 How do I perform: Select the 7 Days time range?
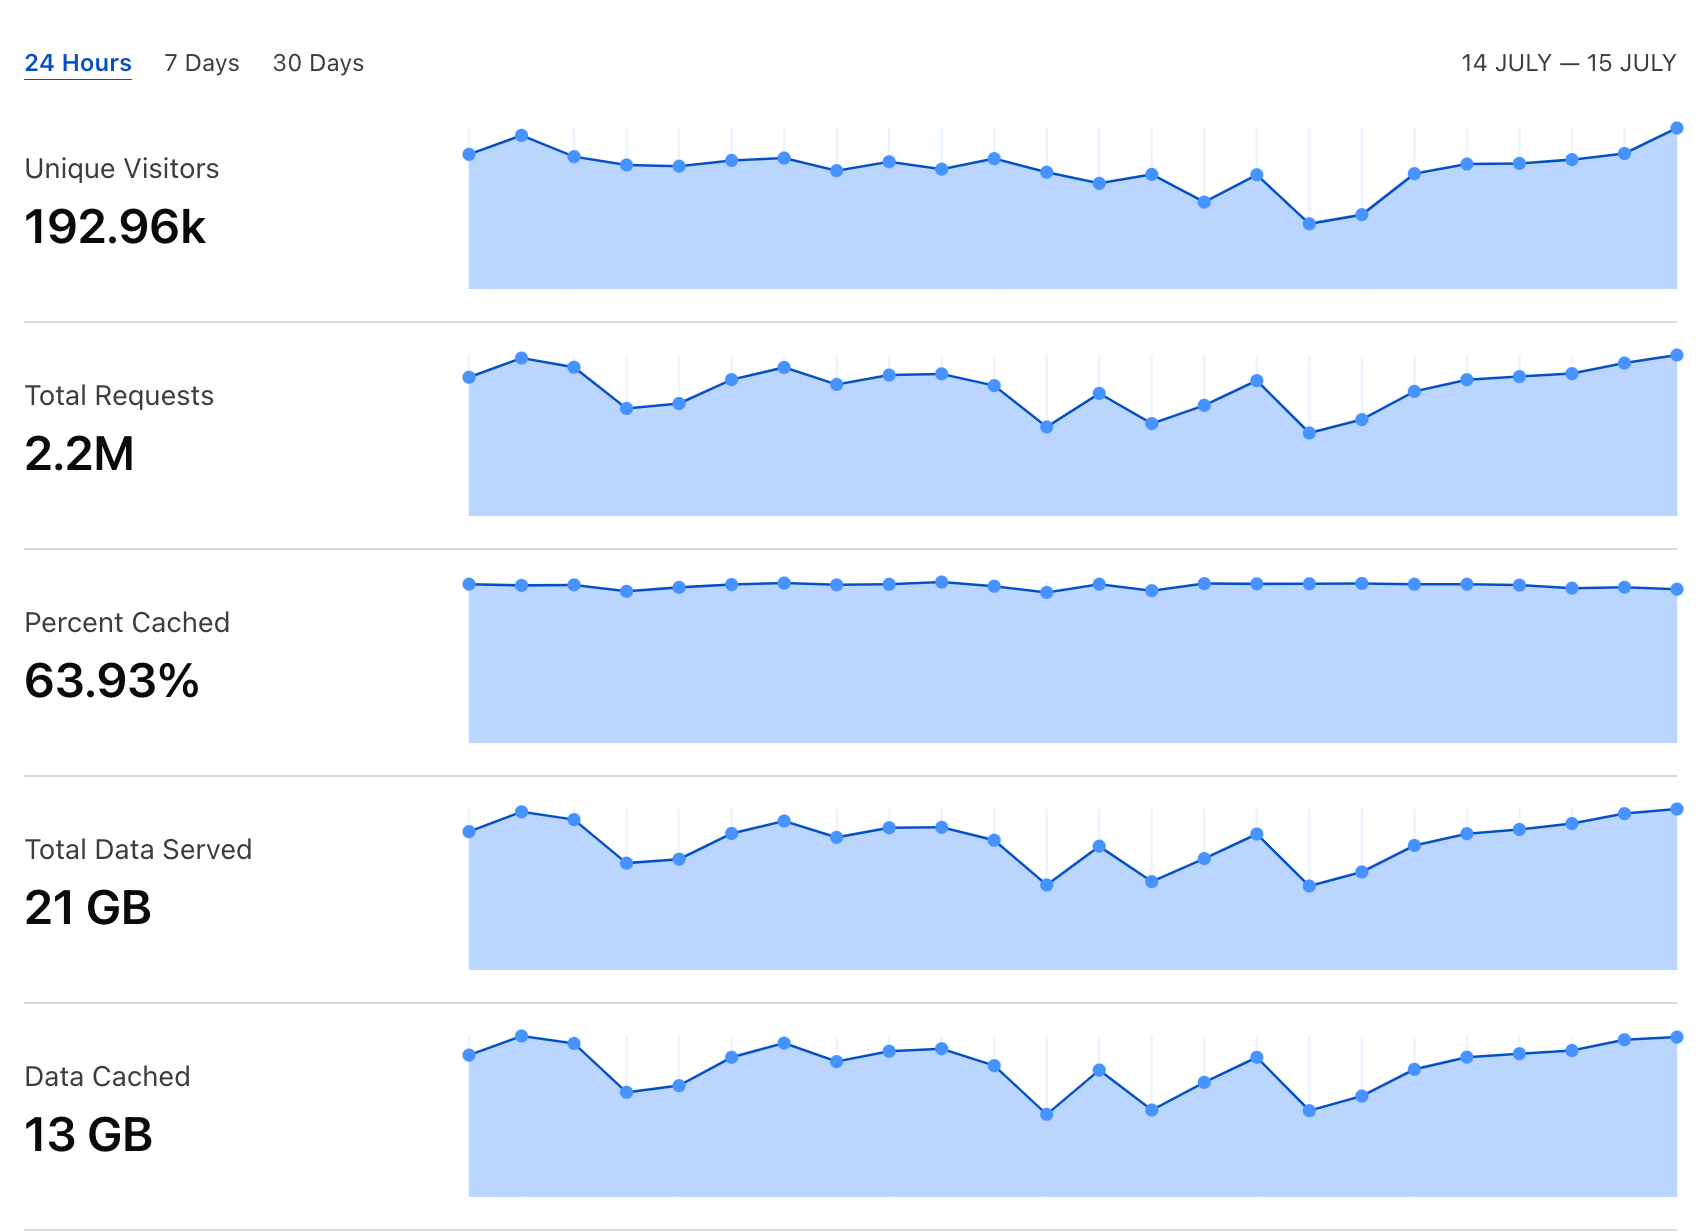tap(202, 63)
